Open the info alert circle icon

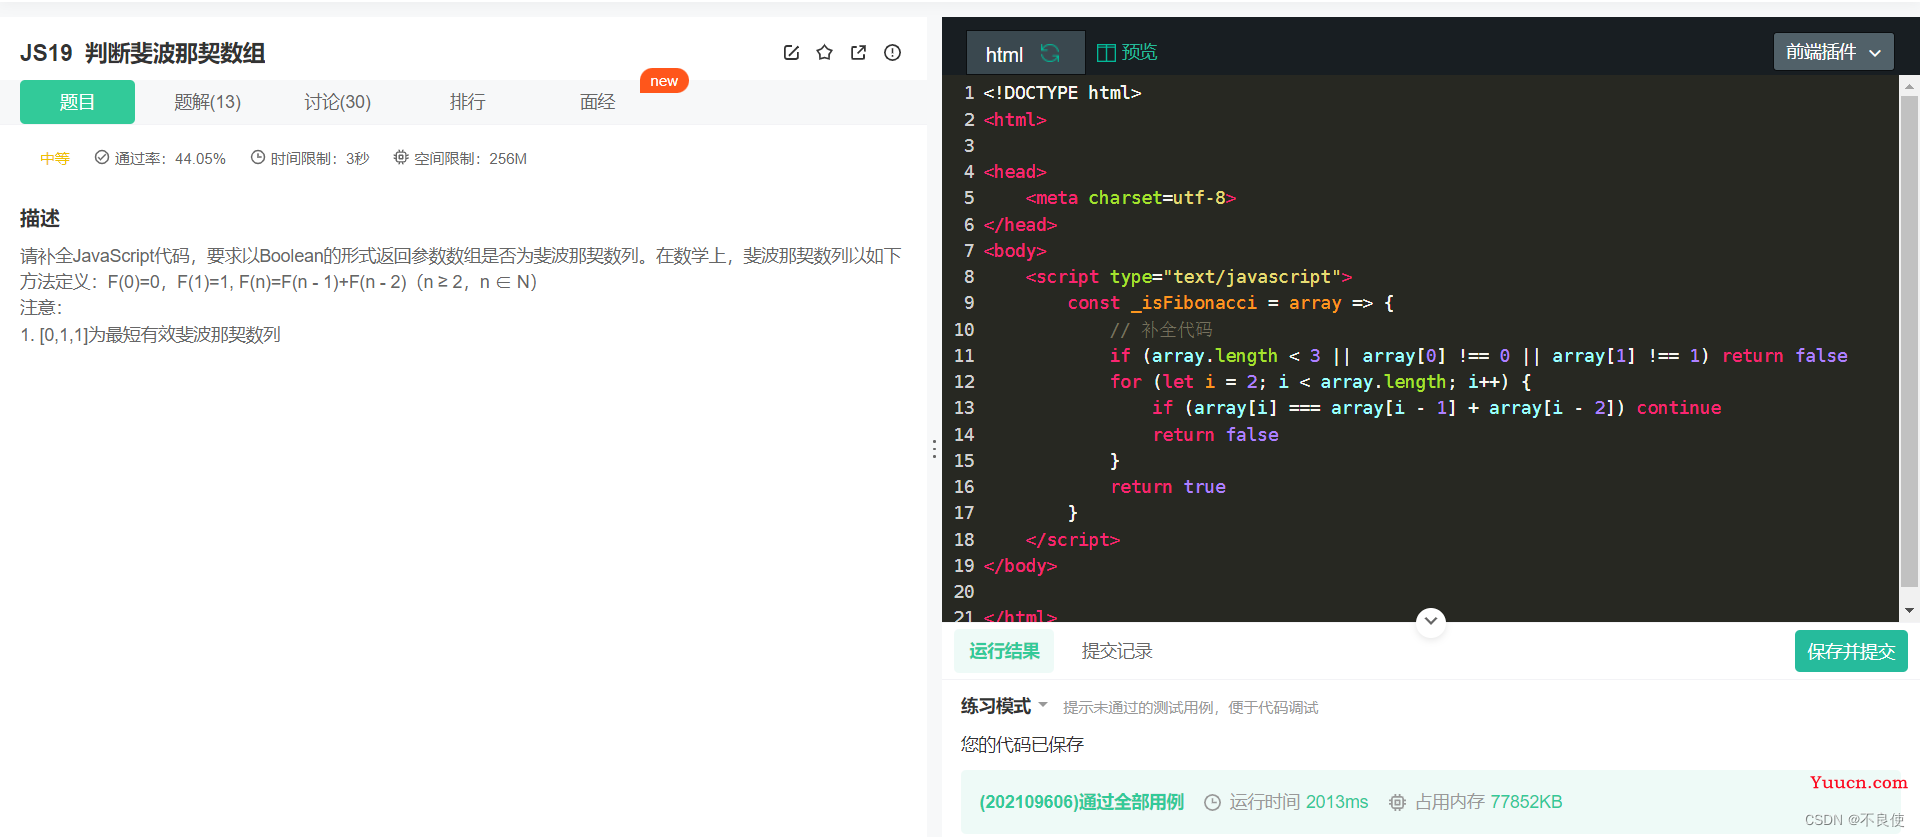(892, 53)
